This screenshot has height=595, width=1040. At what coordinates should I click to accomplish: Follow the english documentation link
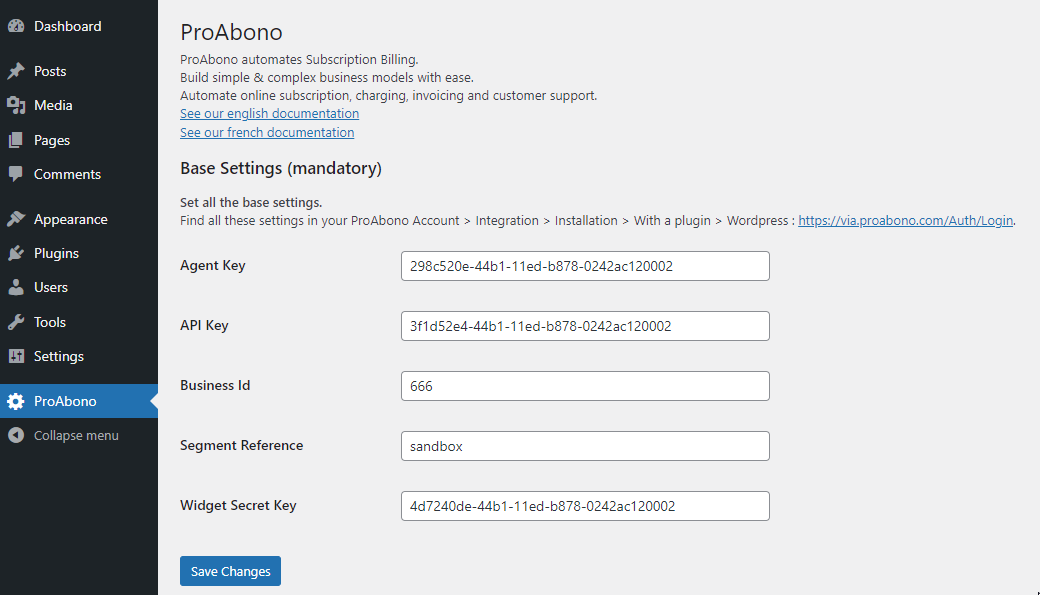tap(269, 113)
